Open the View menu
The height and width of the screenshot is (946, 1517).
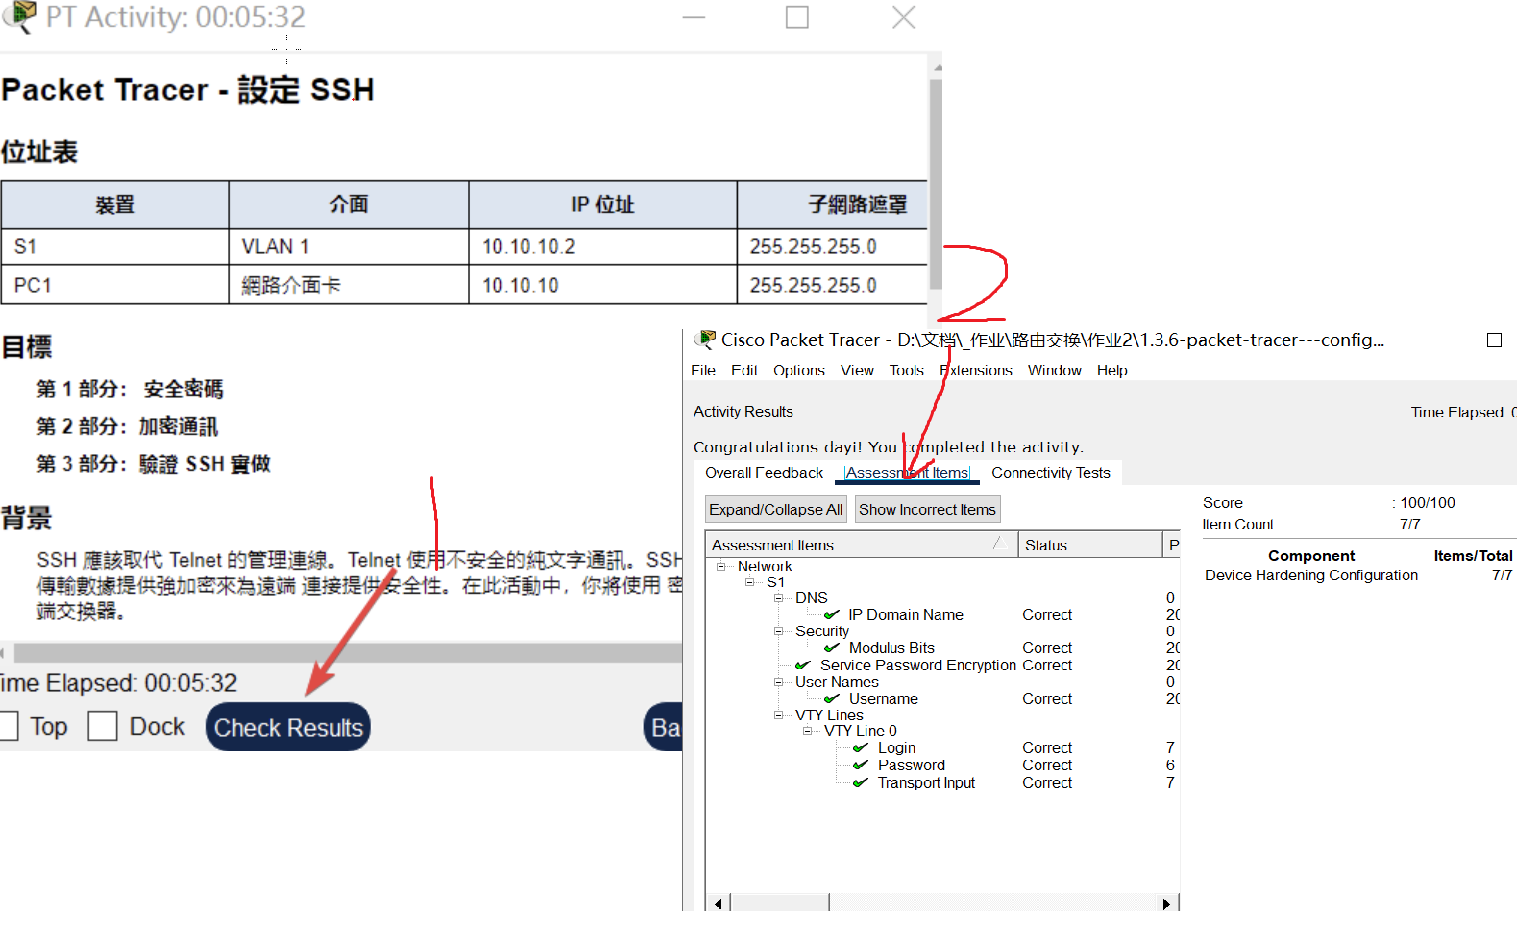click(x=857, y=370)
